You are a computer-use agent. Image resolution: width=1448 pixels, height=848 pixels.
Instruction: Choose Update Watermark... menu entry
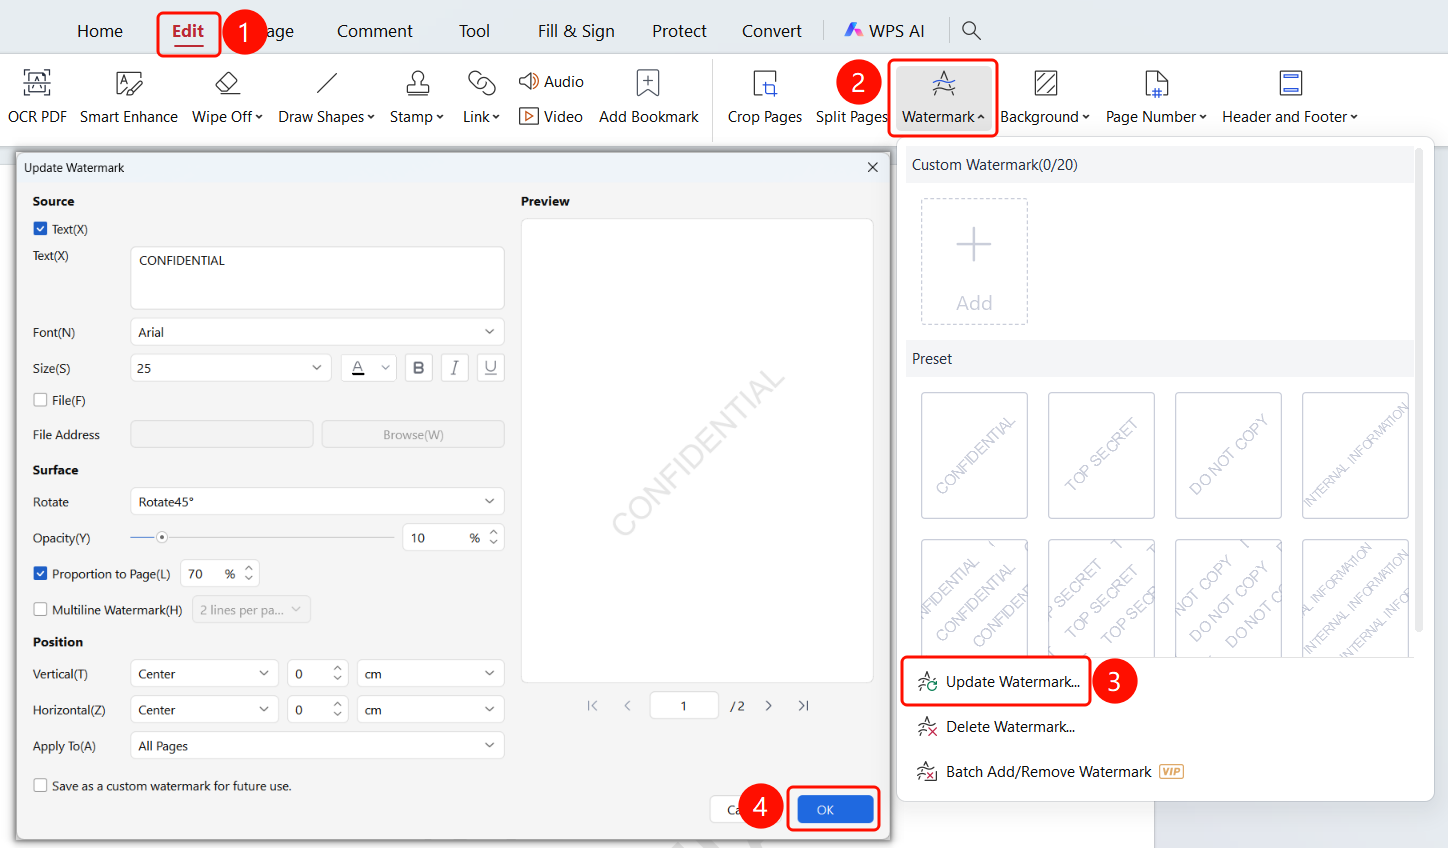click(997, 682)
